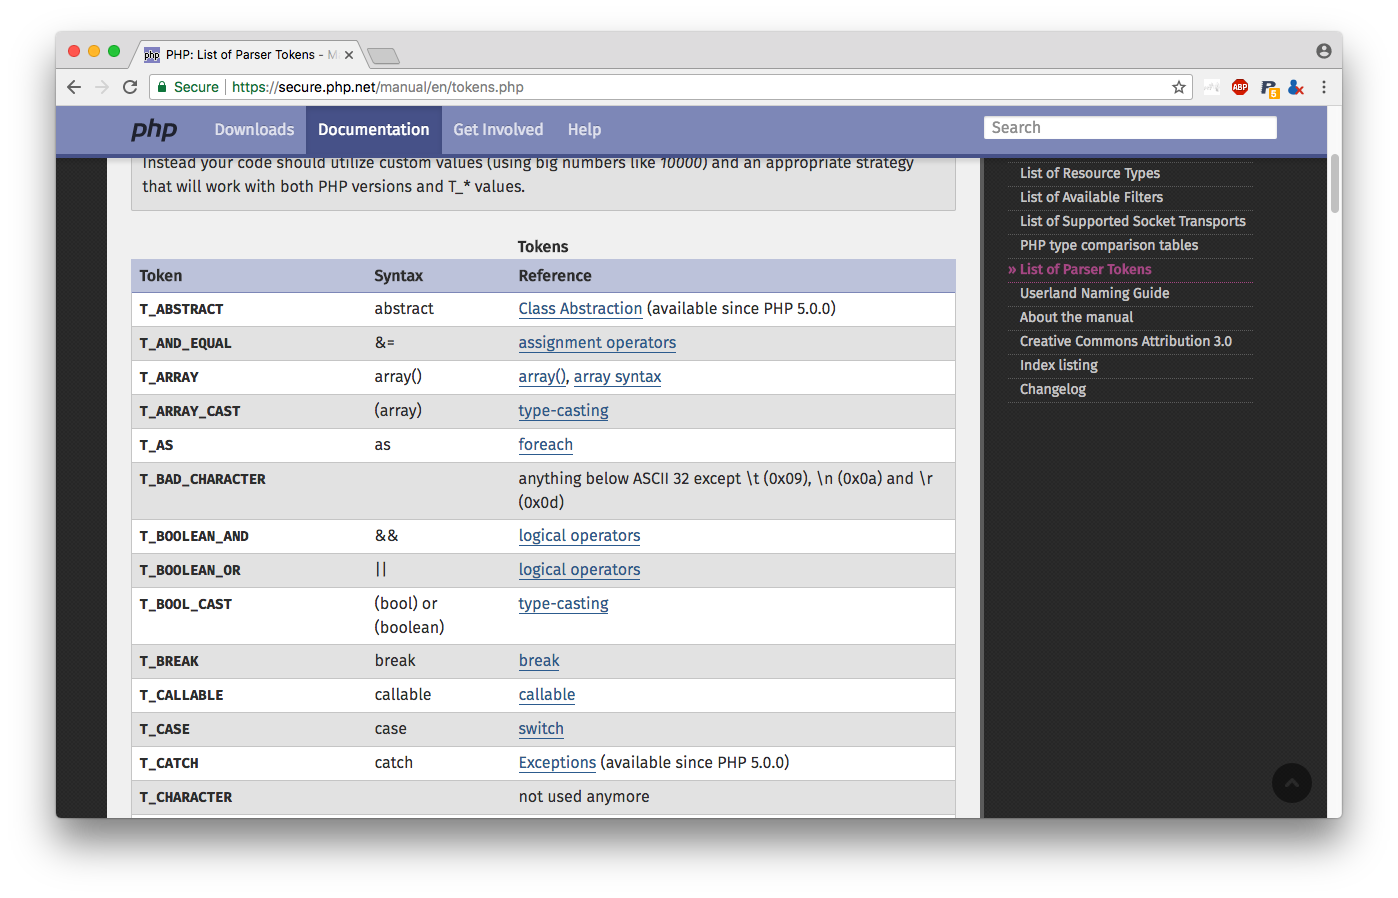The width and height of the screenshot is (1398, 898).
Task: Open List of Resource Types in sidebar
Action: tap(1090, 173)
